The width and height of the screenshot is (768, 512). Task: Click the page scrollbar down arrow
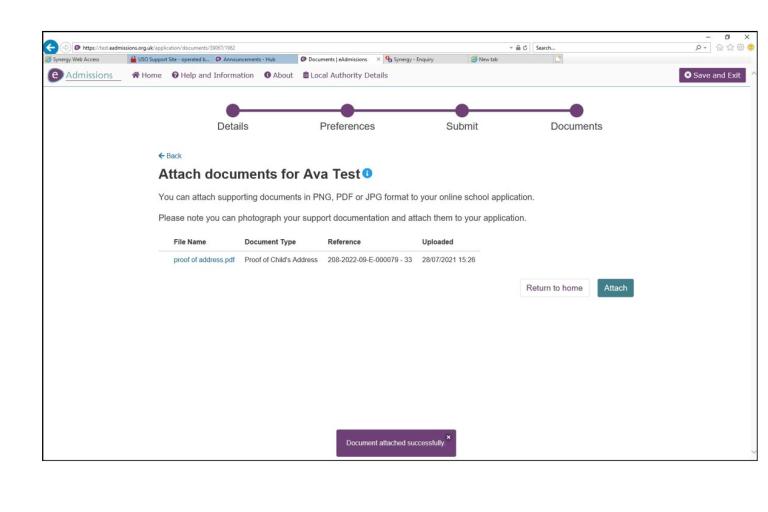click(754, 452)
